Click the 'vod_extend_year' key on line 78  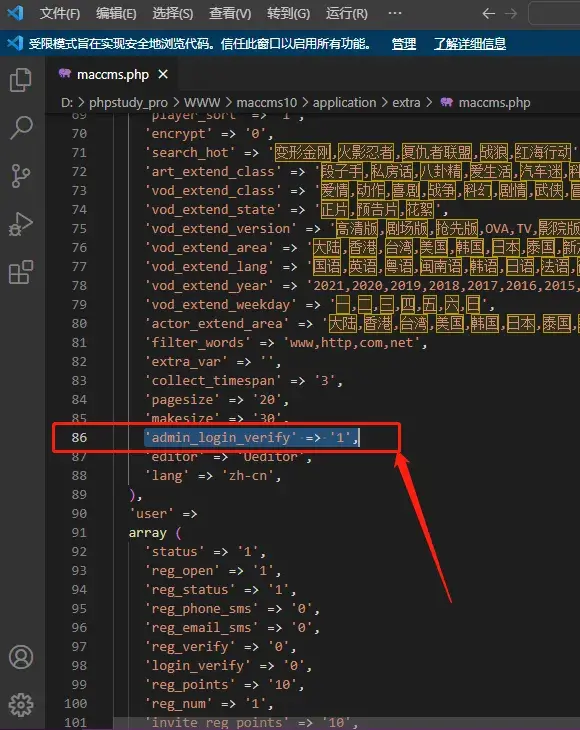pyautogui.click(x=209, y=286)
